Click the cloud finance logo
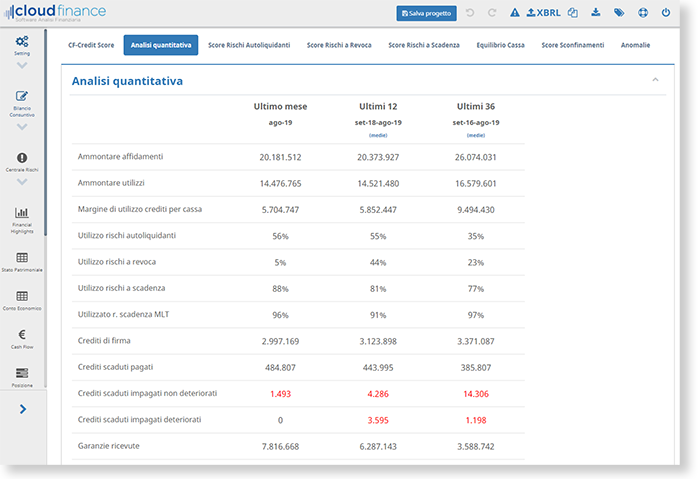The height and width of the screenshot is (479, 700). coord(55,12)
